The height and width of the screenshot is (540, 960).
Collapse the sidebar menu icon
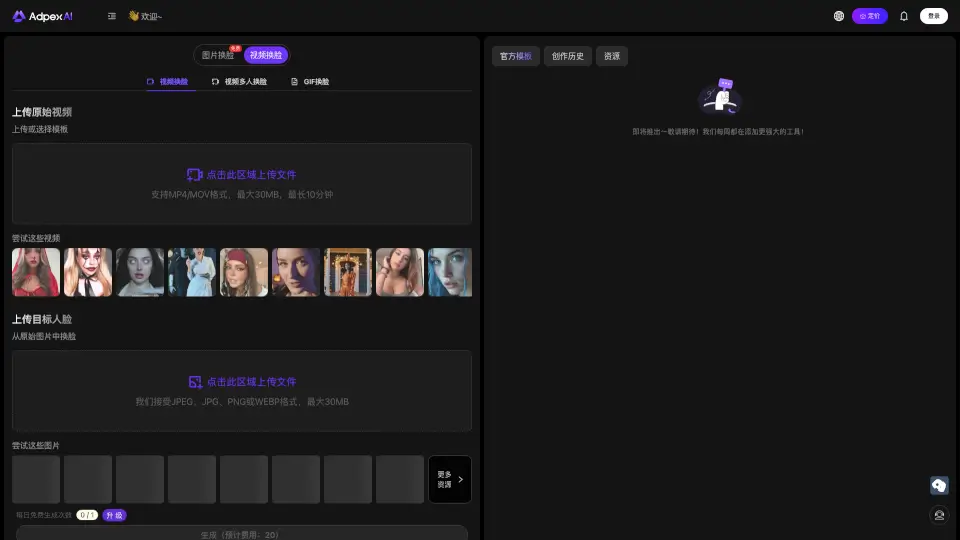pos(111,16)
